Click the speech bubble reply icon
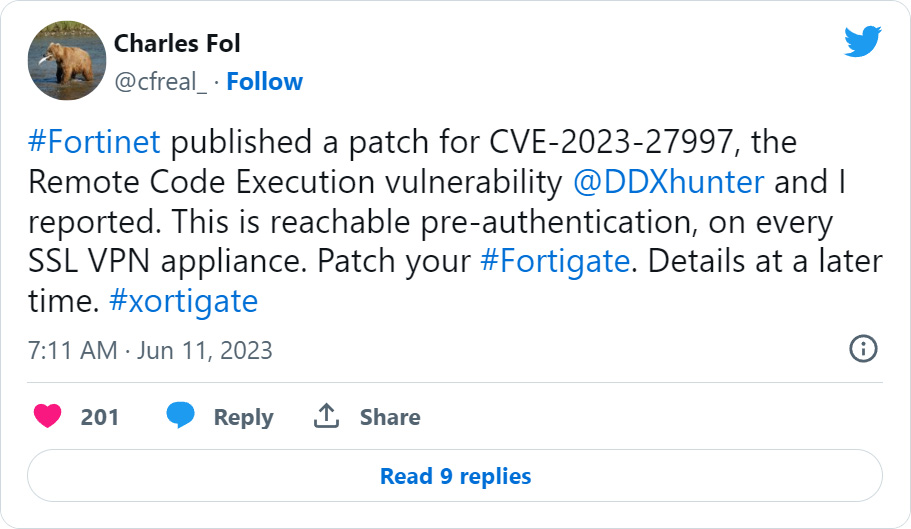 (x=180, y=416)
